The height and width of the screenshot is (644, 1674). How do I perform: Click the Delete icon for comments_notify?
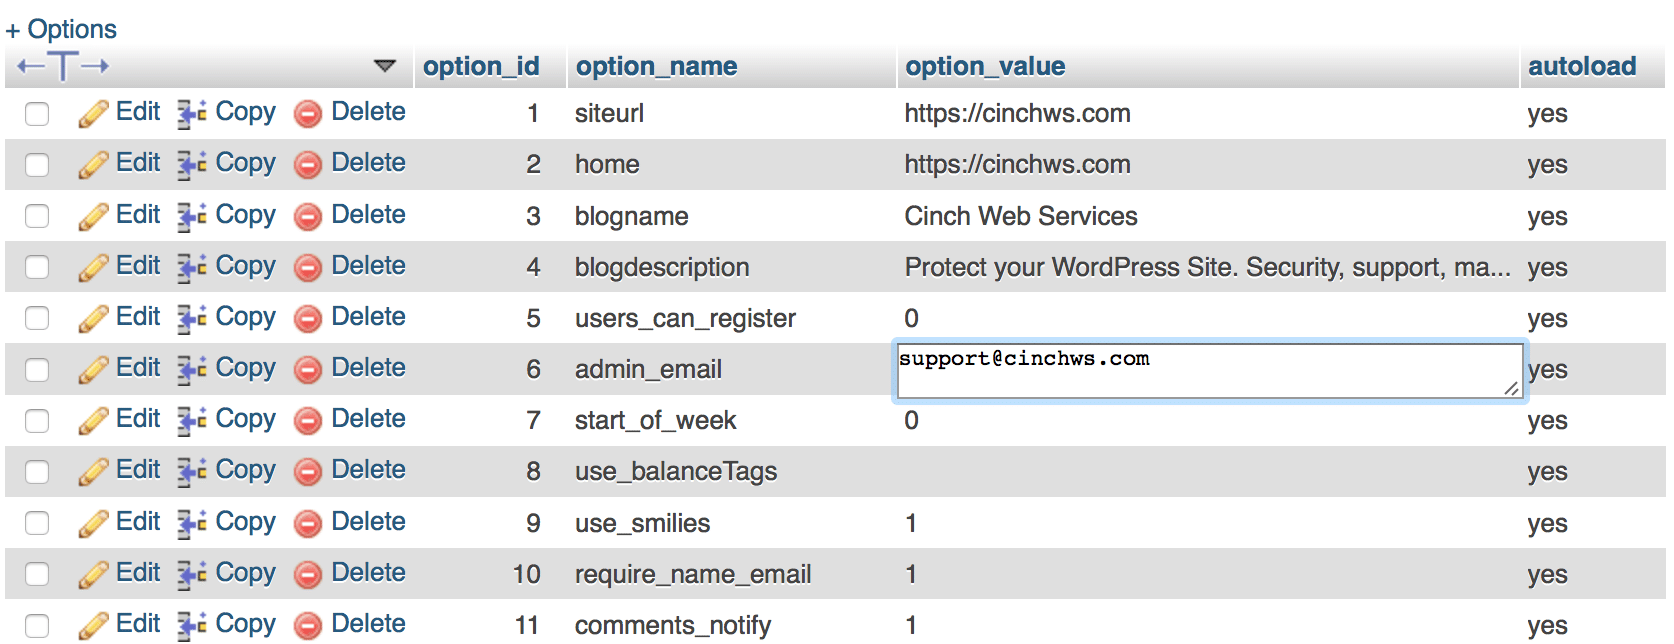tap(308, 624)
